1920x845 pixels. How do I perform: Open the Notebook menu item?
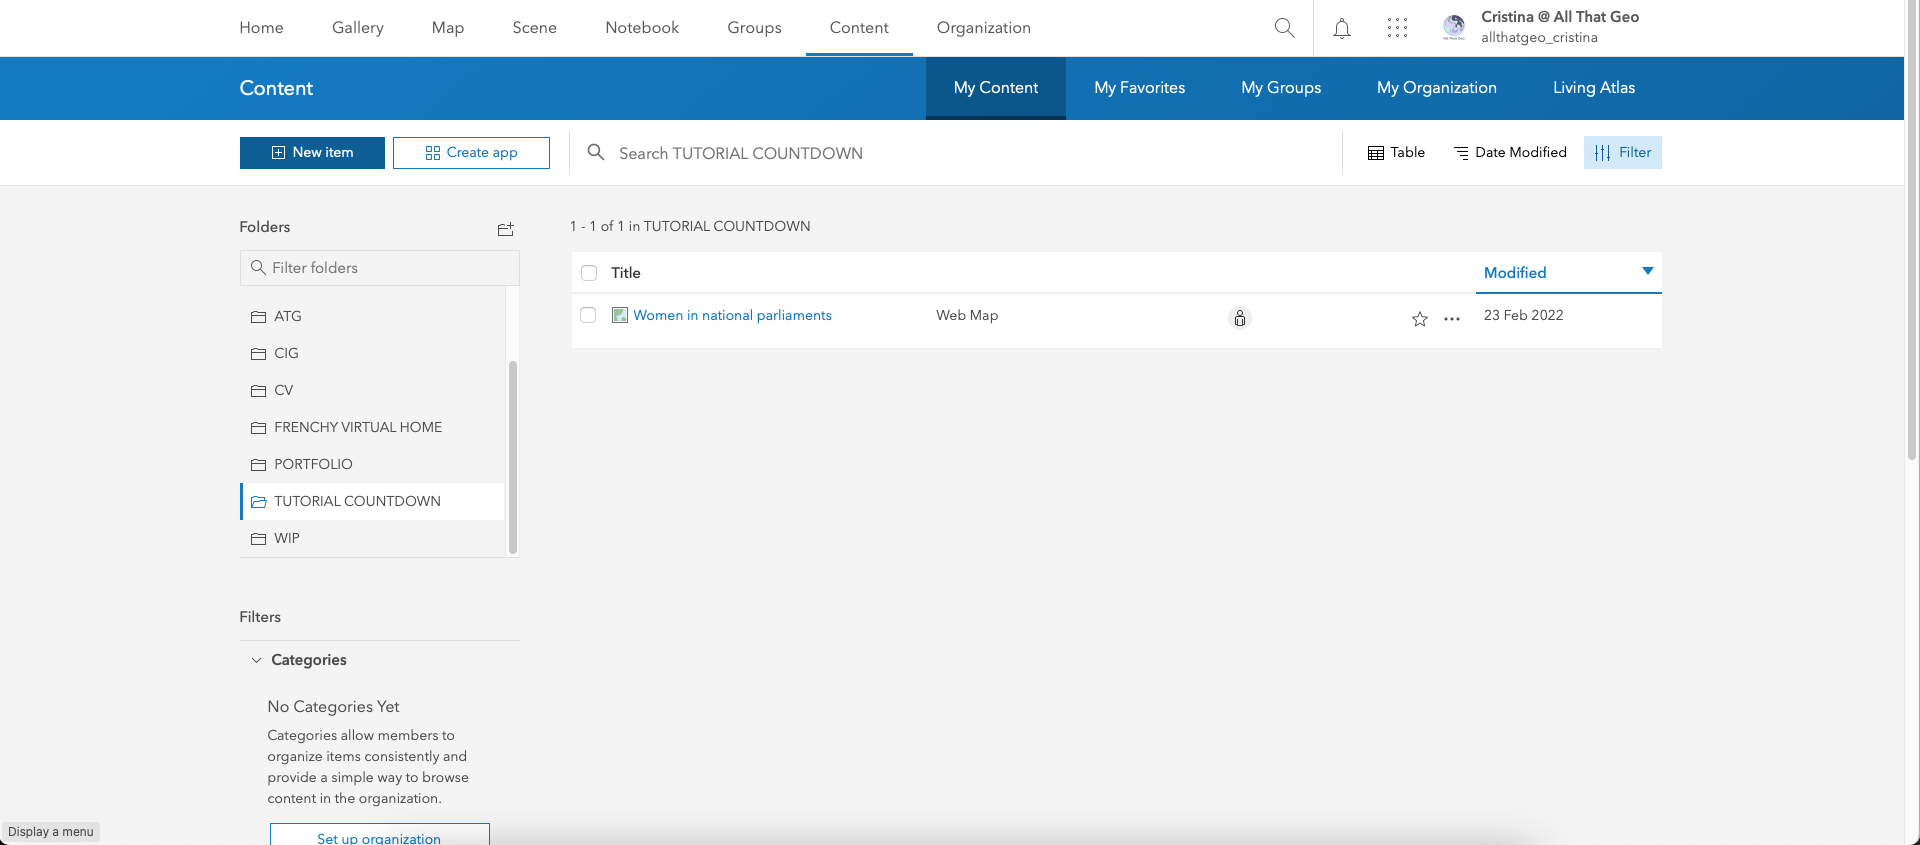[x=642, y=28]
